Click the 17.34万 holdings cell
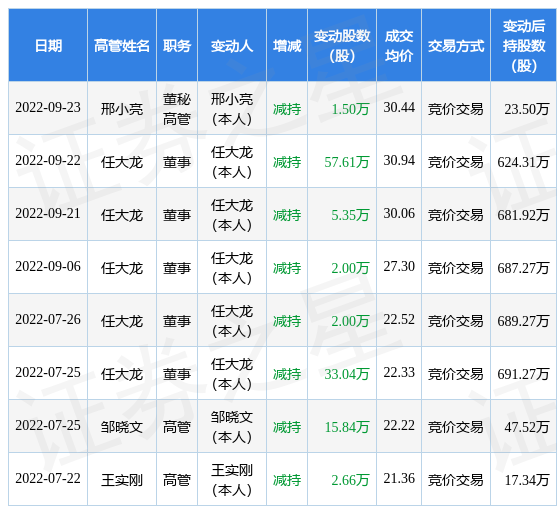Image resolution: width=557 pixels, height=514 pixels. click(527, 480)
